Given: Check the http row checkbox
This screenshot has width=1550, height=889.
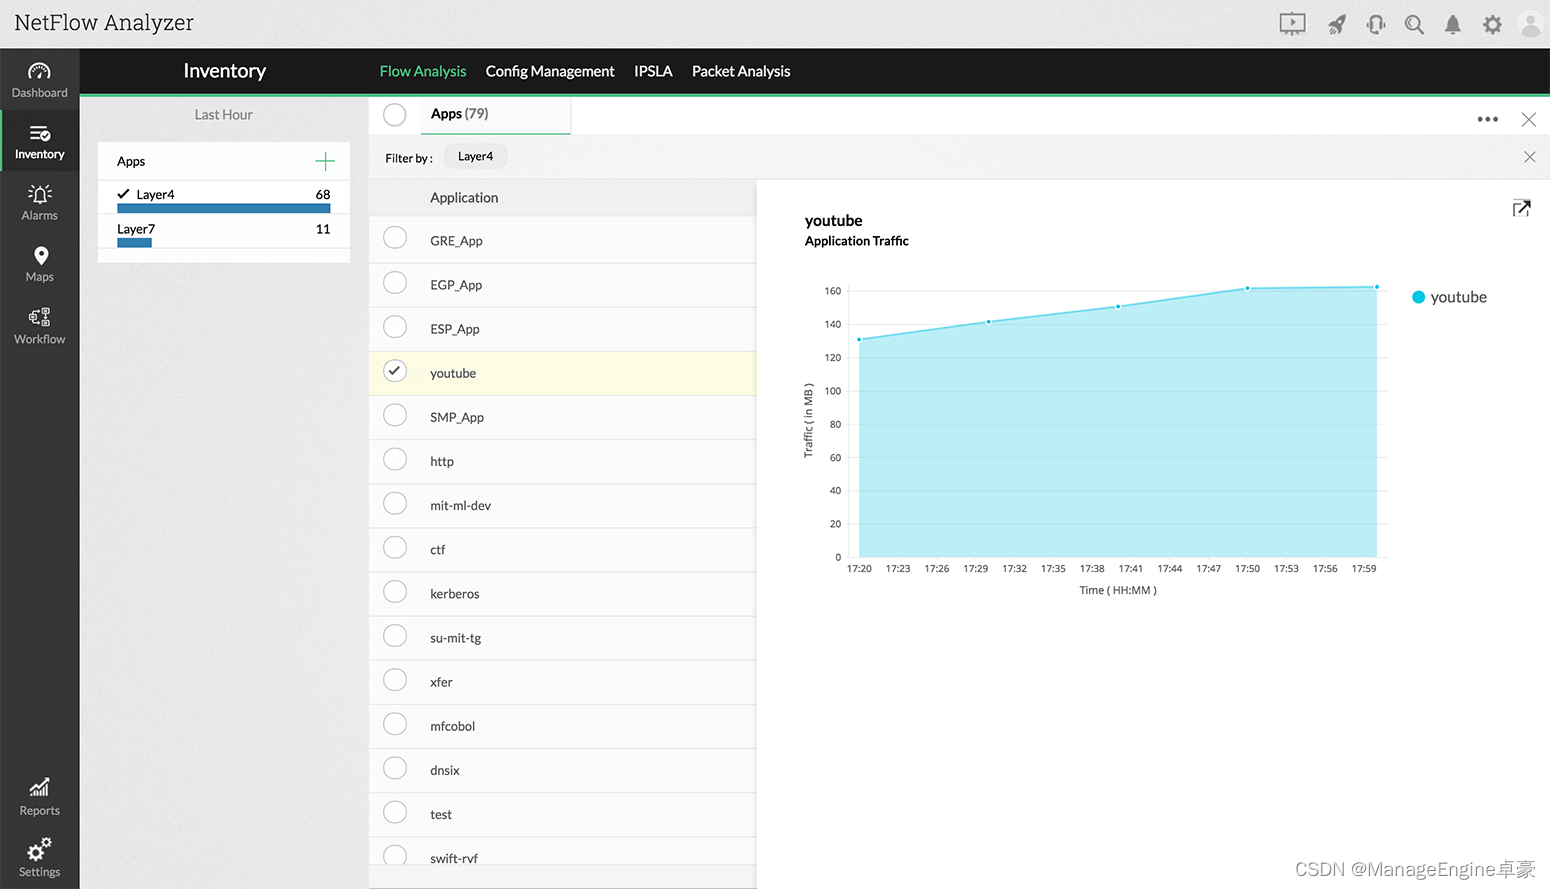Looking at the screenshot, I should [395, 459].
